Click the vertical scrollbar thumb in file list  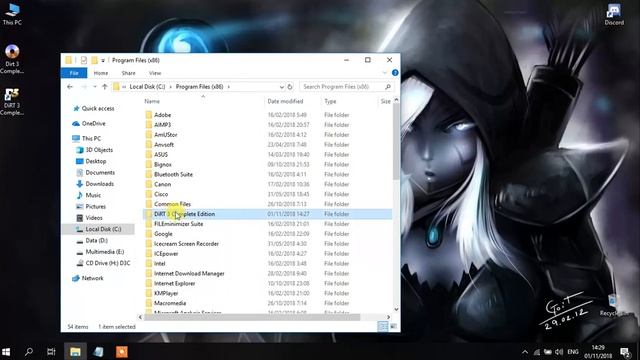pyautogui.click(x=396, y=142)
